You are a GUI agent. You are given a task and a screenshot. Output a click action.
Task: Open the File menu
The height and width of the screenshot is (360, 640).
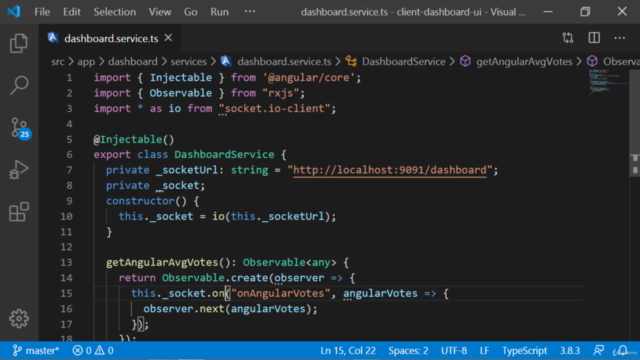tap(42, 12)
